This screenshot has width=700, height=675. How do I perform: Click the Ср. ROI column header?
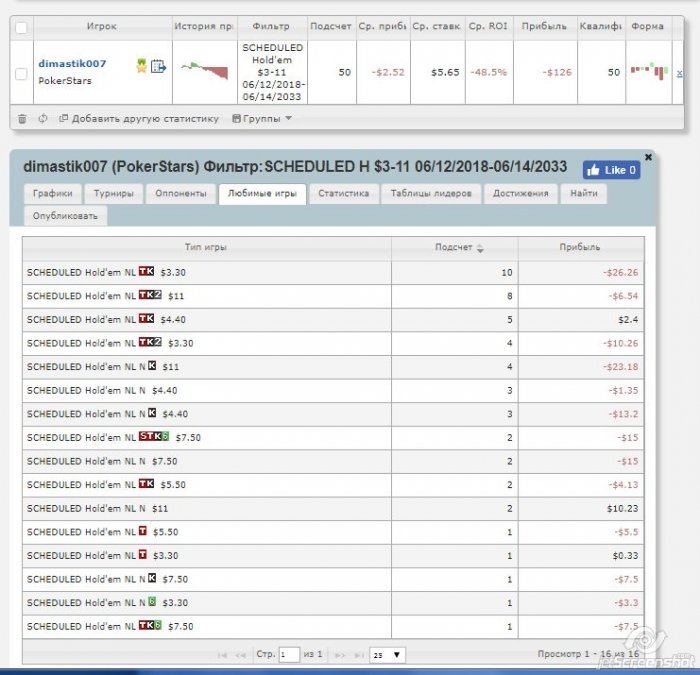tap(489, 27)
